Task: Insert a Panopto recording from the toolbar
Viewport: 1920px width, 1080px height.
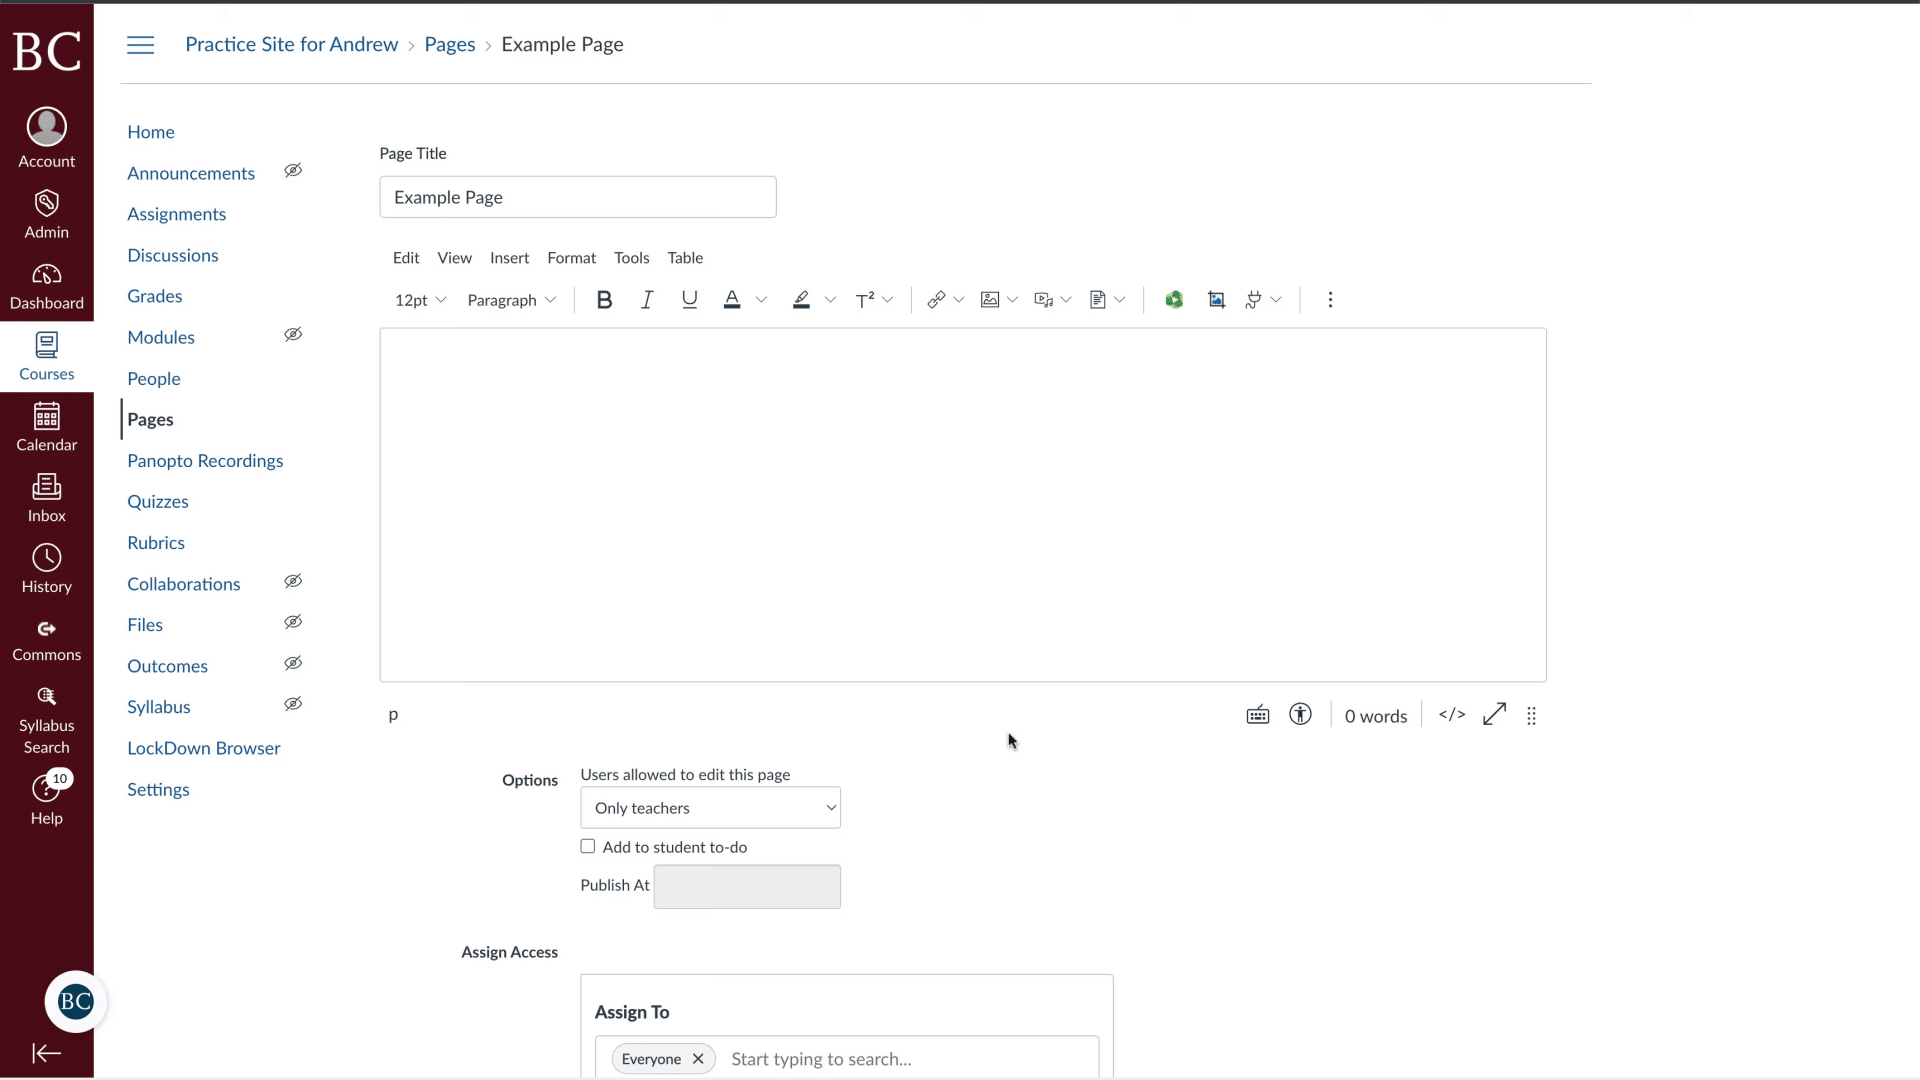Action: click(x=1175, y=299)
